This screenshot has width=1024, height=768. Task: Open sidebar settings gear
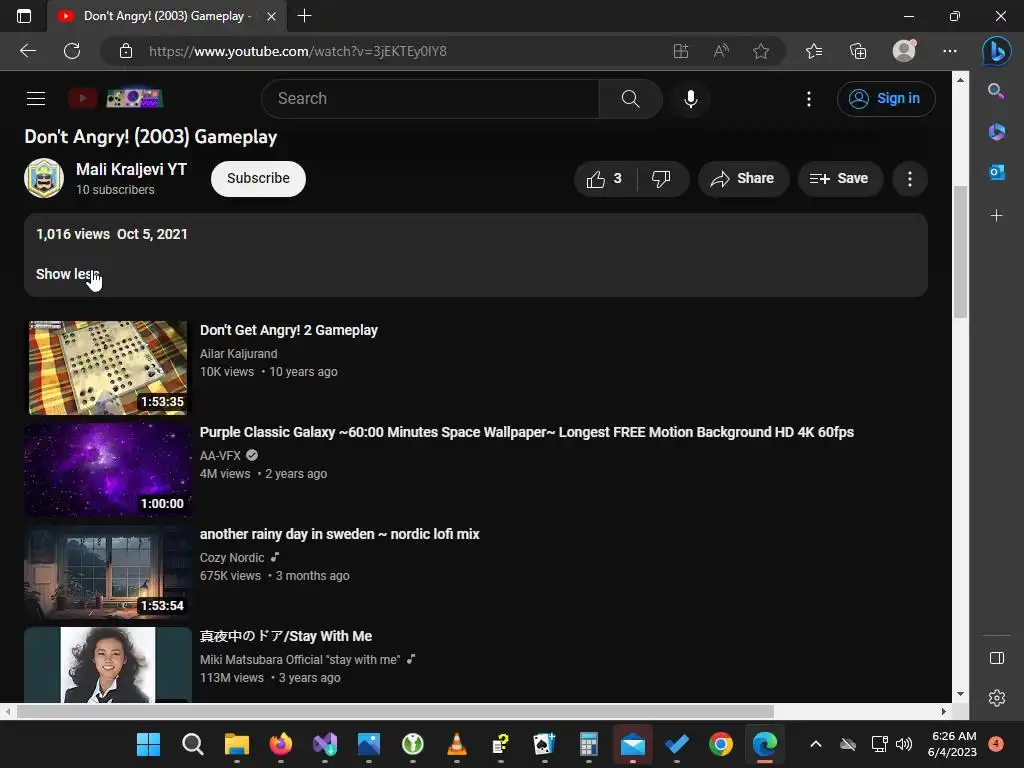[x=997, y=698]
